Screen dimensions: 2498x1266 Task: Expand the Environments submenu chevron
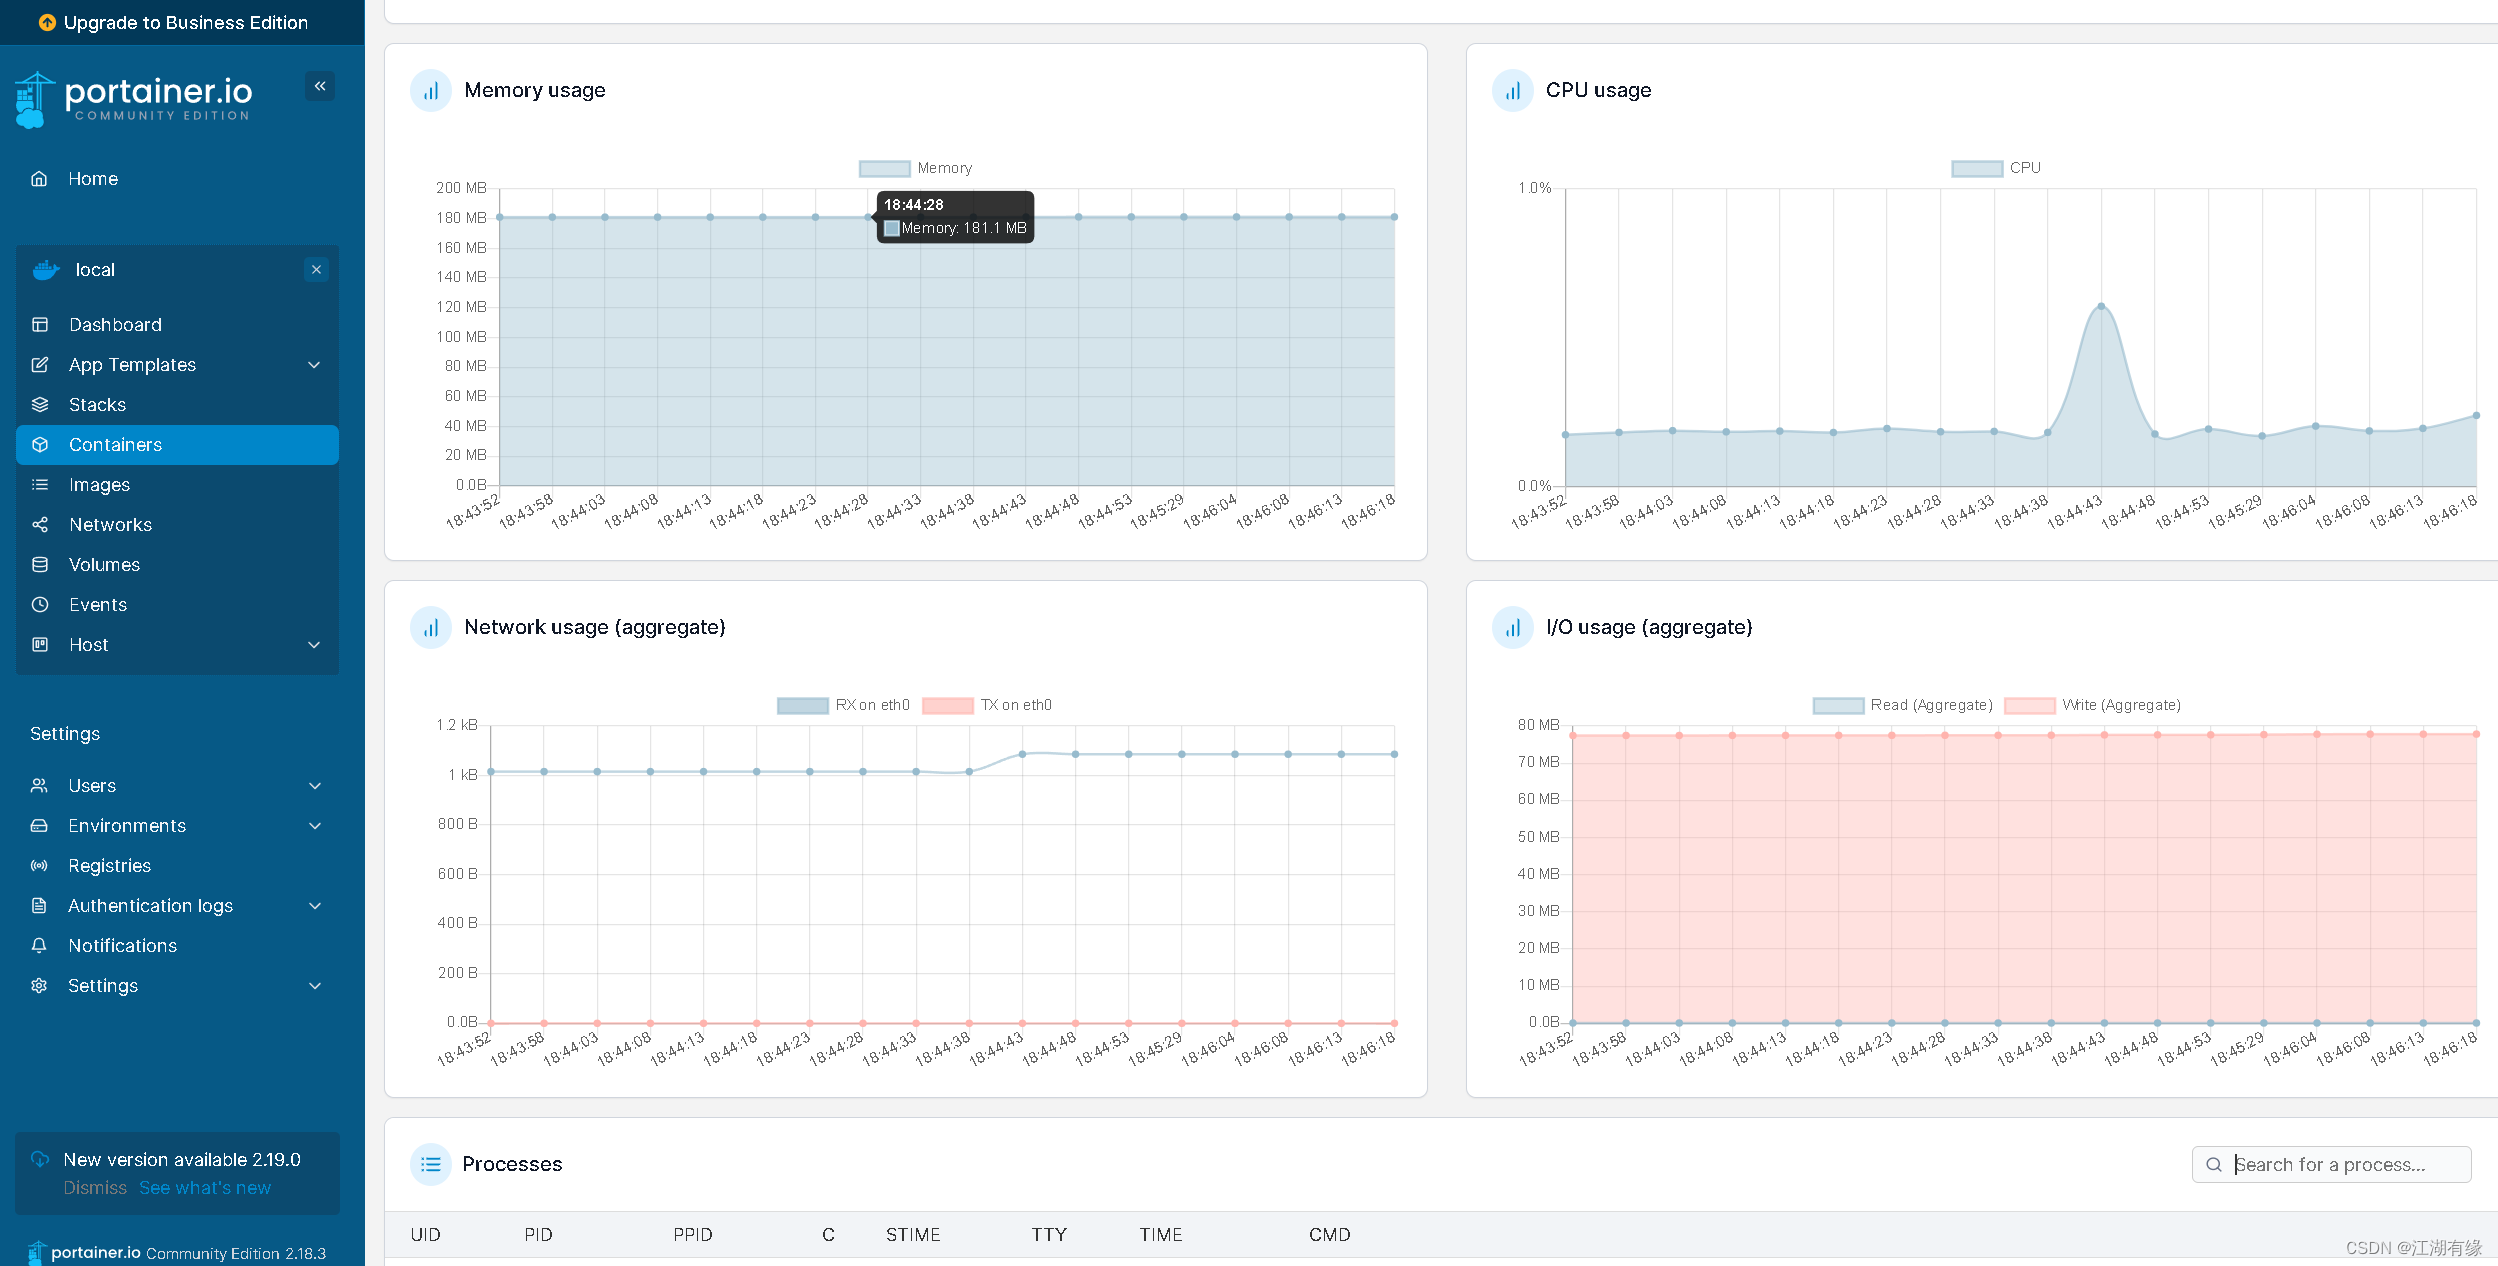(315, 826)
